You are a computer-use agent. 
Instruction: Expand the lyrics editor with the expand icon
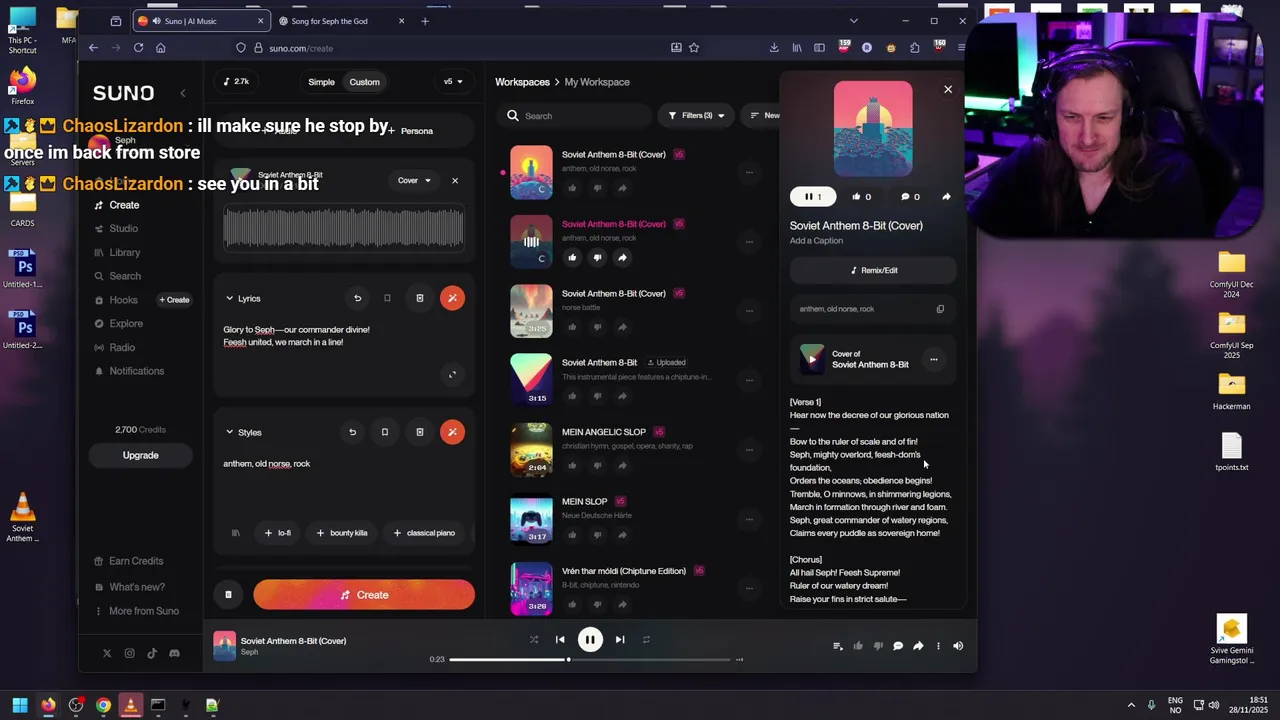click(x=452, y=375)
